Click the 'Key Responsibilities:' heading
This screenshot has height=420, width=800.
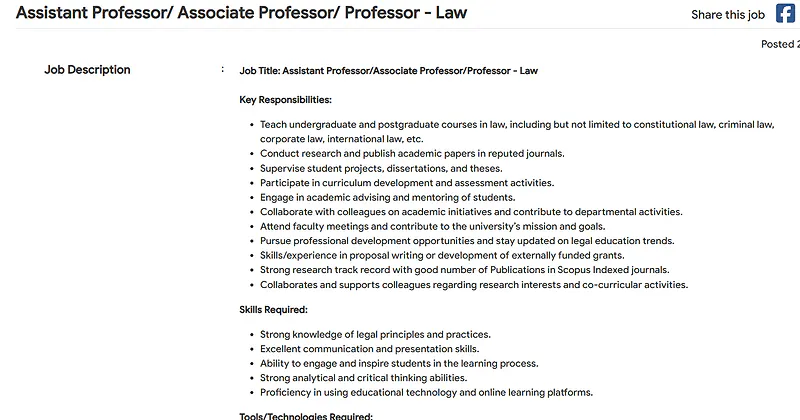click(285, 100)
